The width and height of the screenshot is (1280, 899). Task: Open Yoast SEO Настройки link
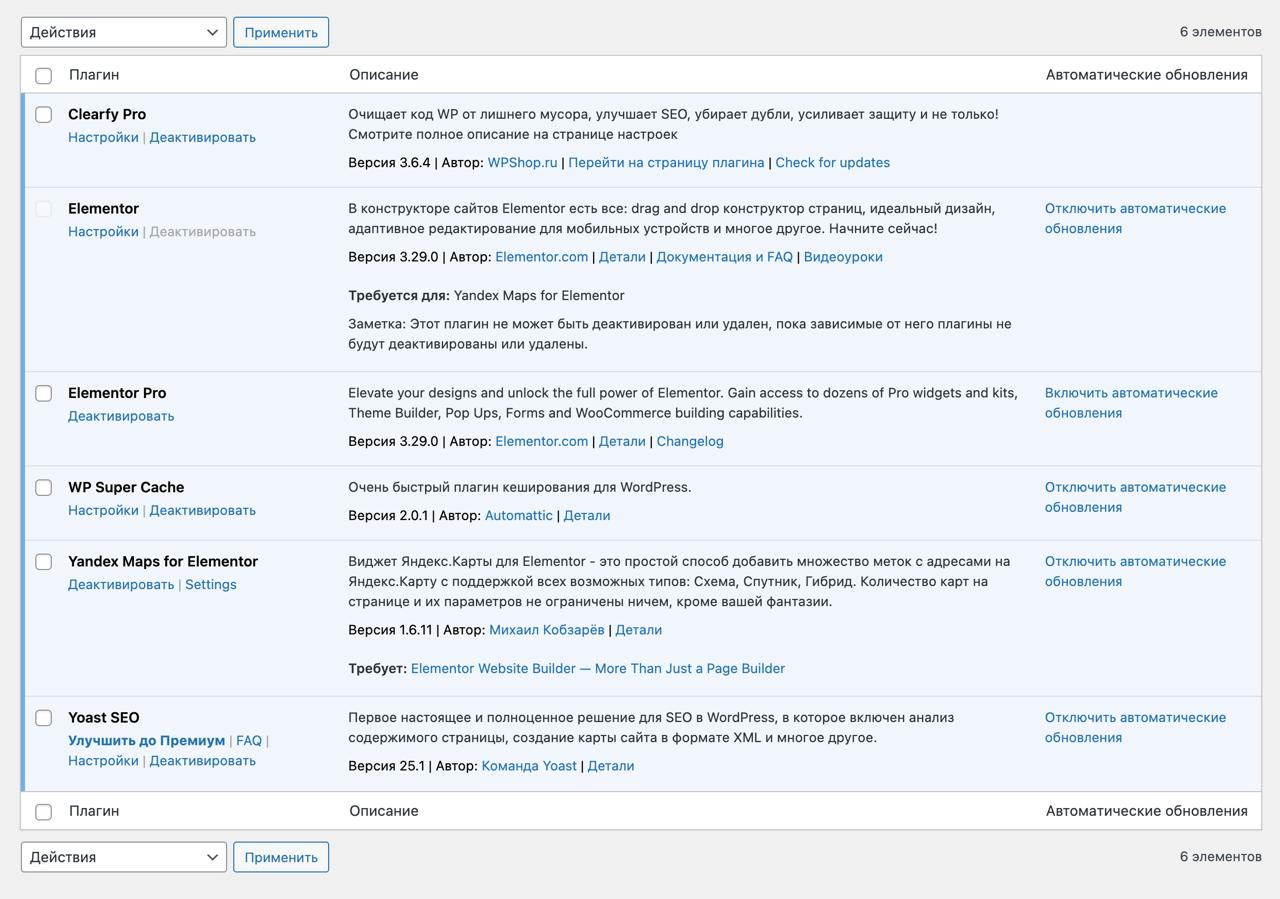[x=103, y=761]
